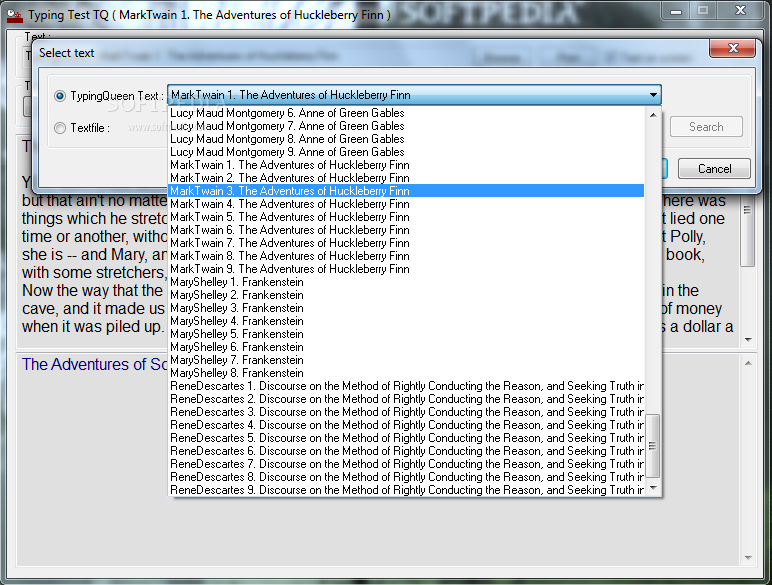Click the dropdown list scrollbar thumb

click(653, 446)
